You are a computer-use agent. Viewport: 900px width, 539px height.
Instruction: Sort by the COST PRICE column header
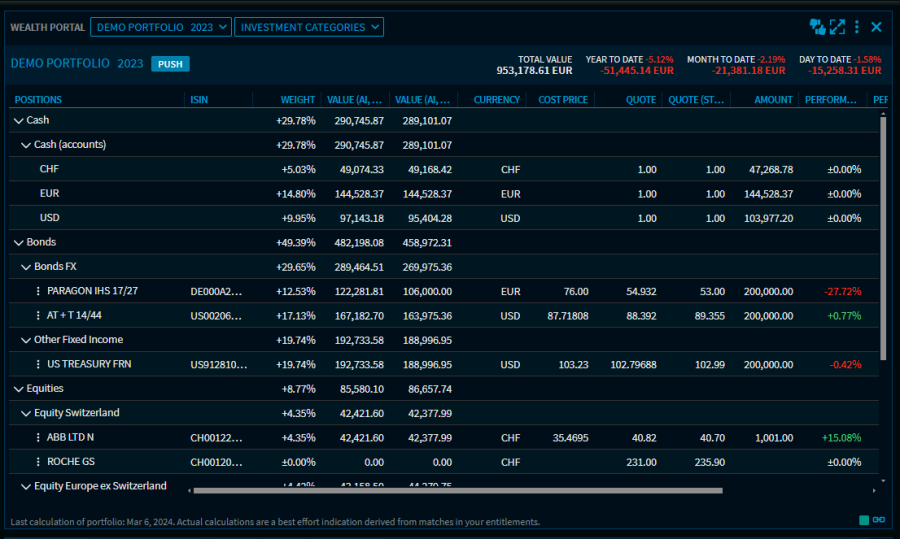[x=562, y=100]
